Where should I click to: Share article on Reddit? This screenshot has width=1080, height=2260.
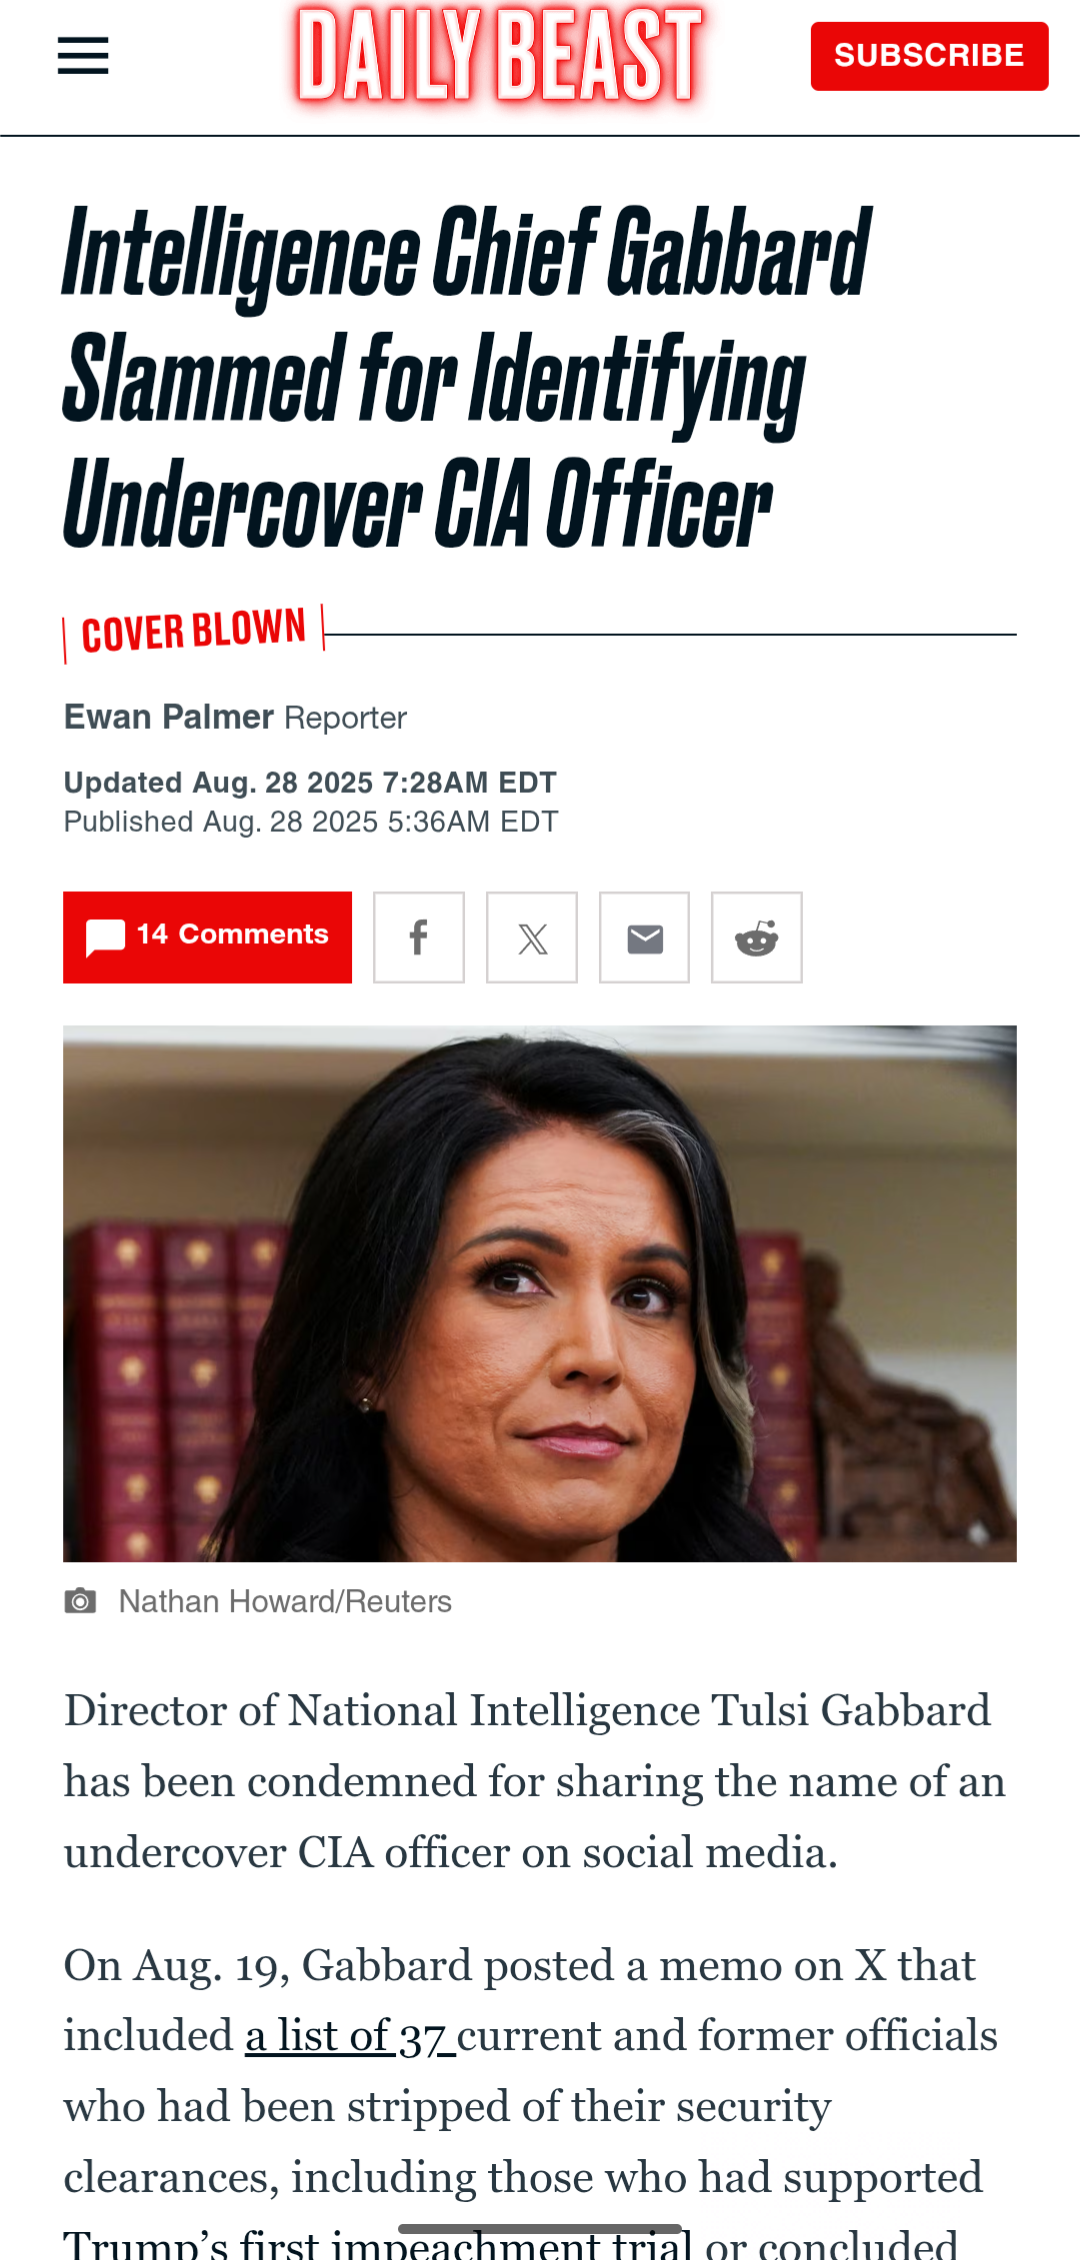pos(757,937)
